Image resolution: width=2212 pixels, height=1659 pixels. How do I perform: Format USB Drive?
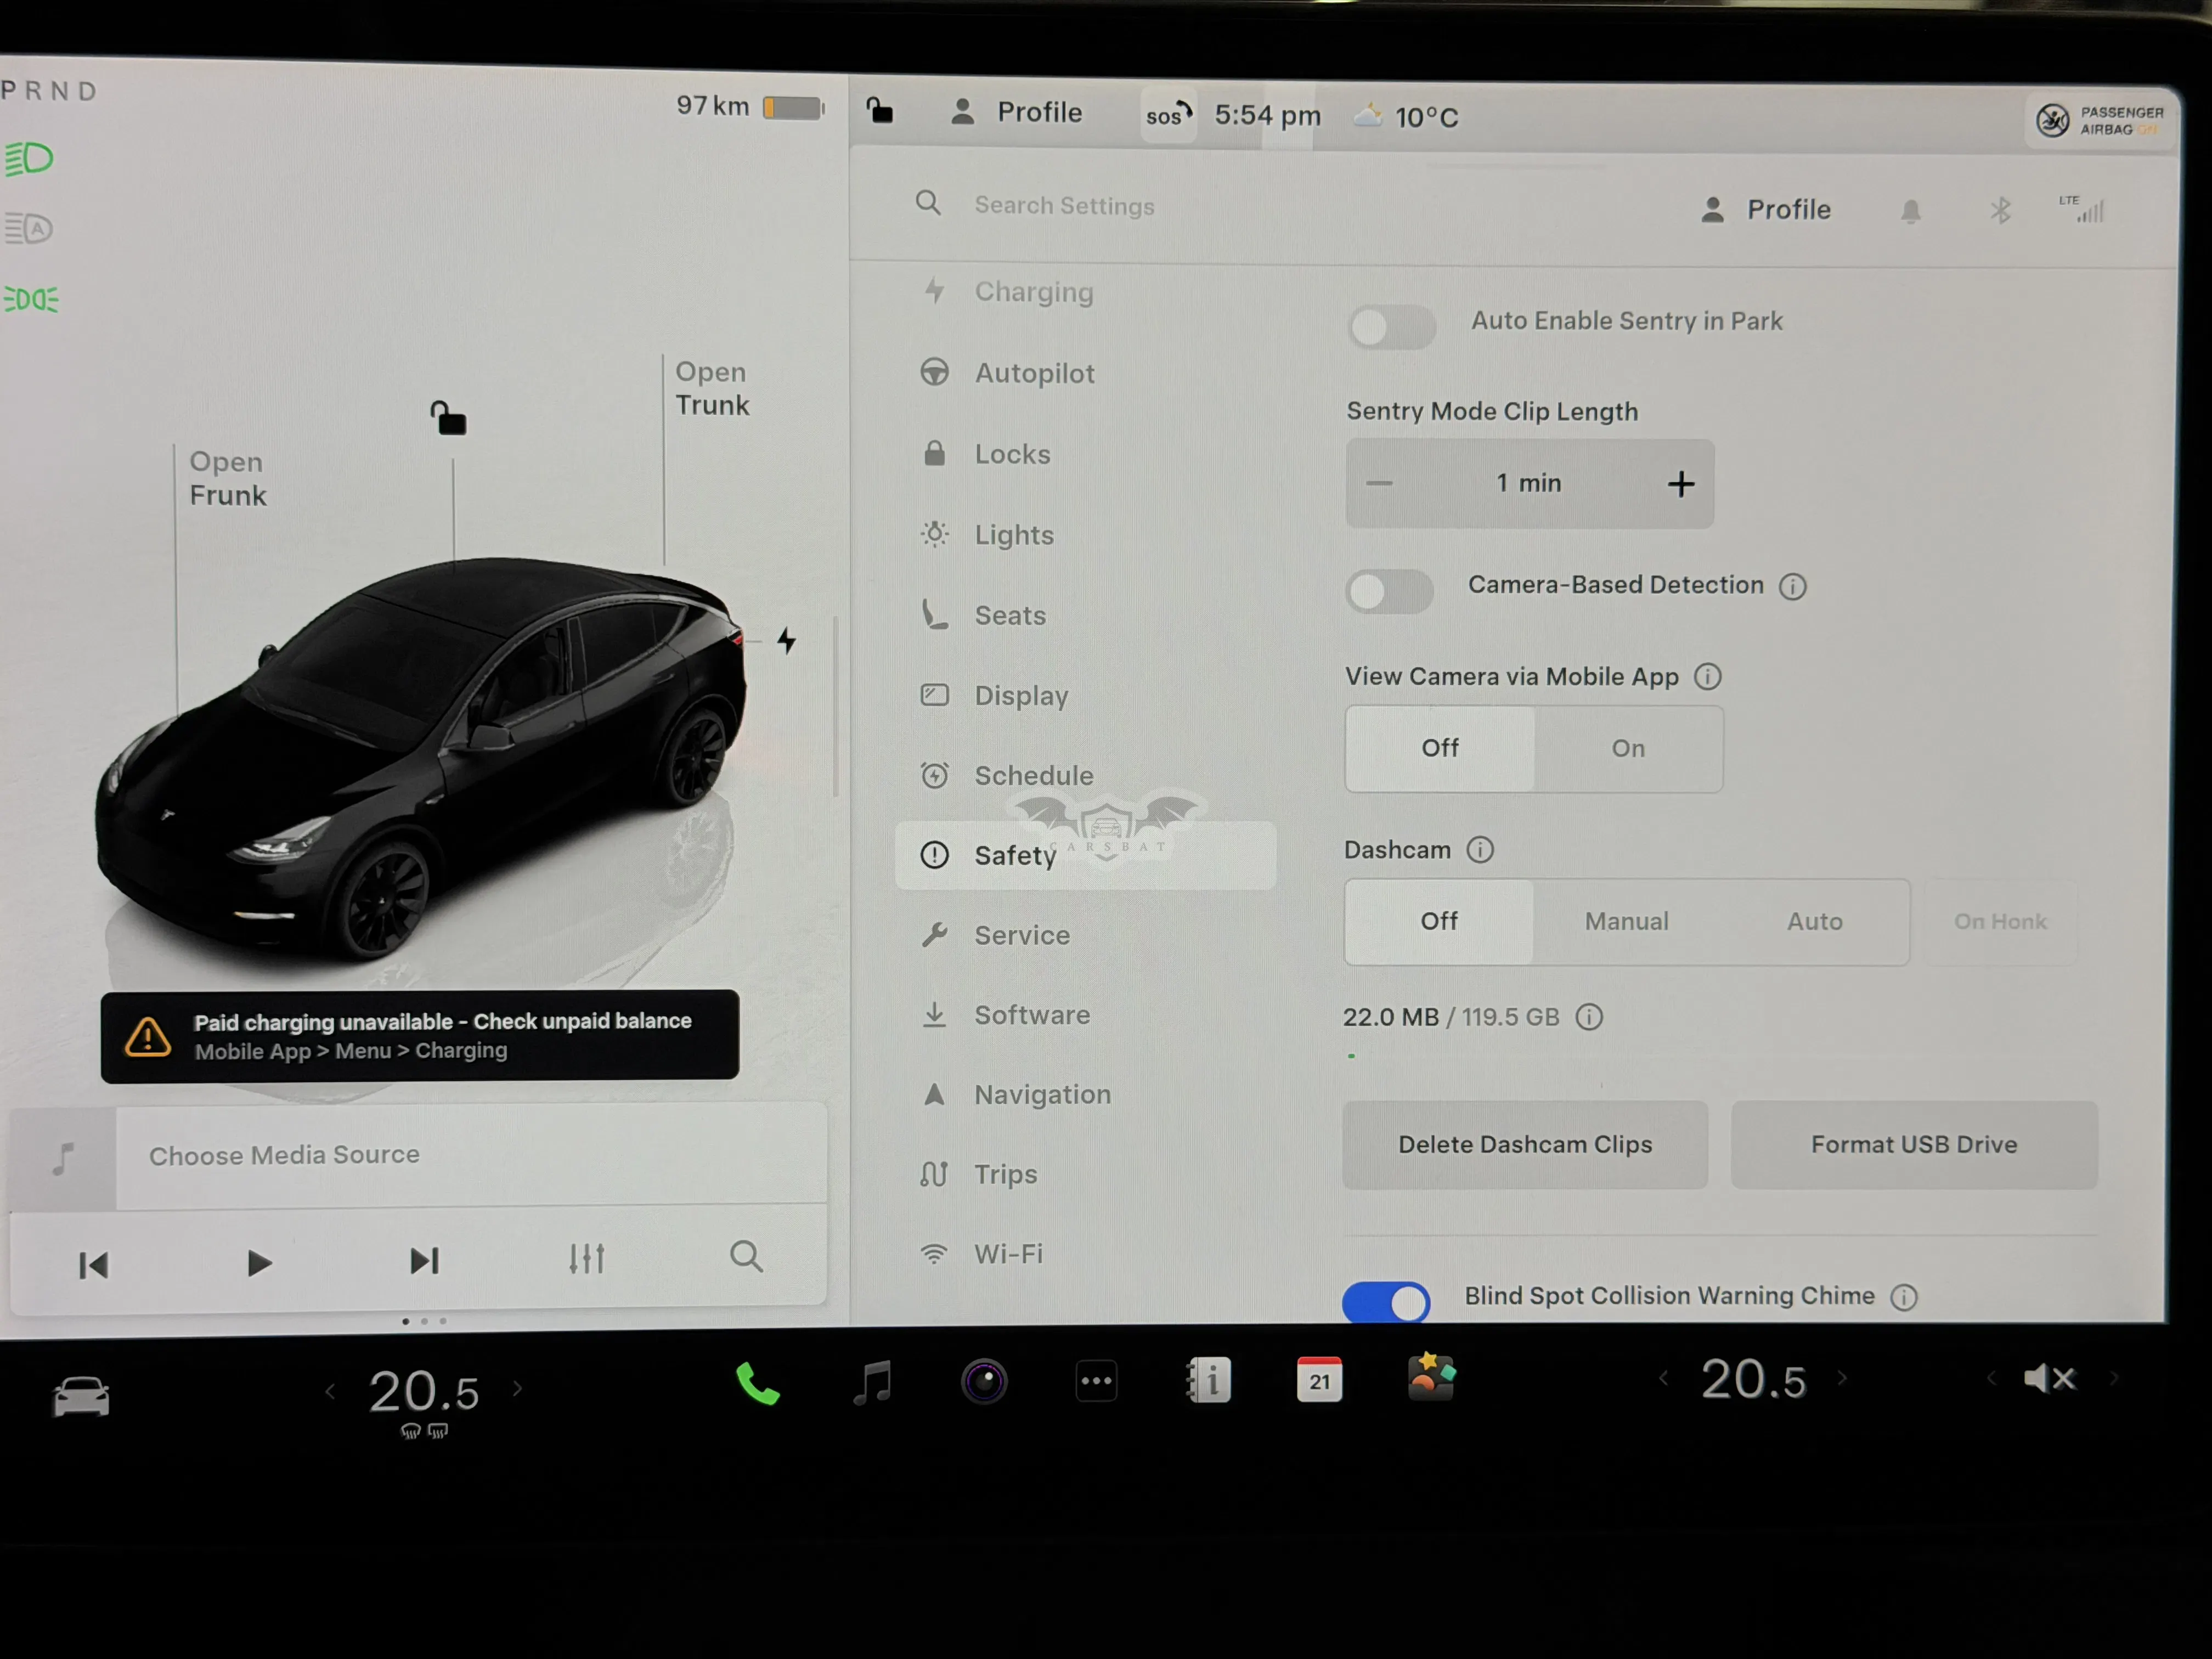(x=1914, y=1145)
